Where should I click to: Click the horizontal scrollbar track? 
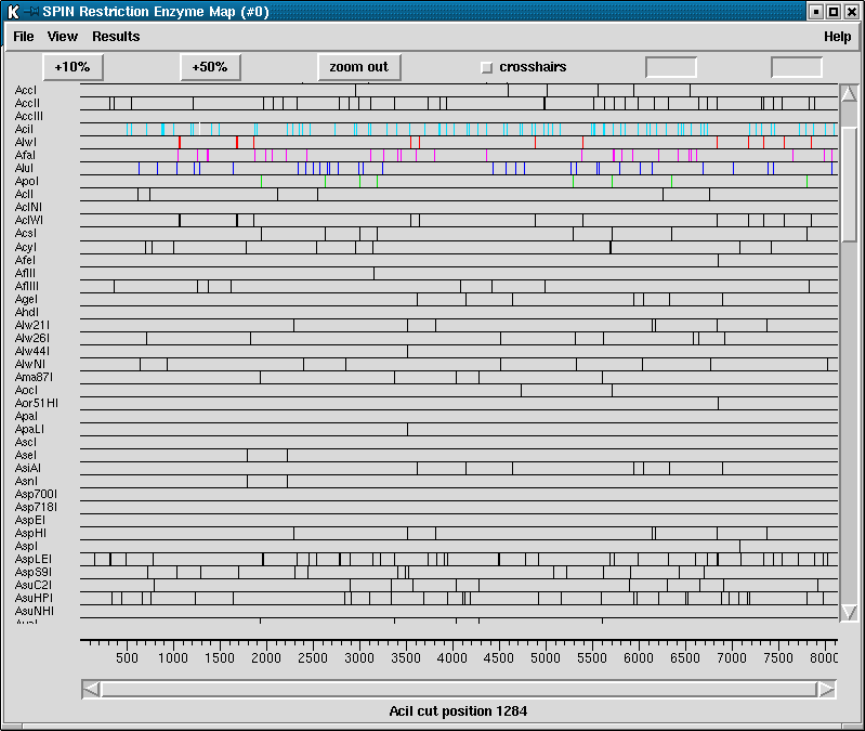click(458, 689)
